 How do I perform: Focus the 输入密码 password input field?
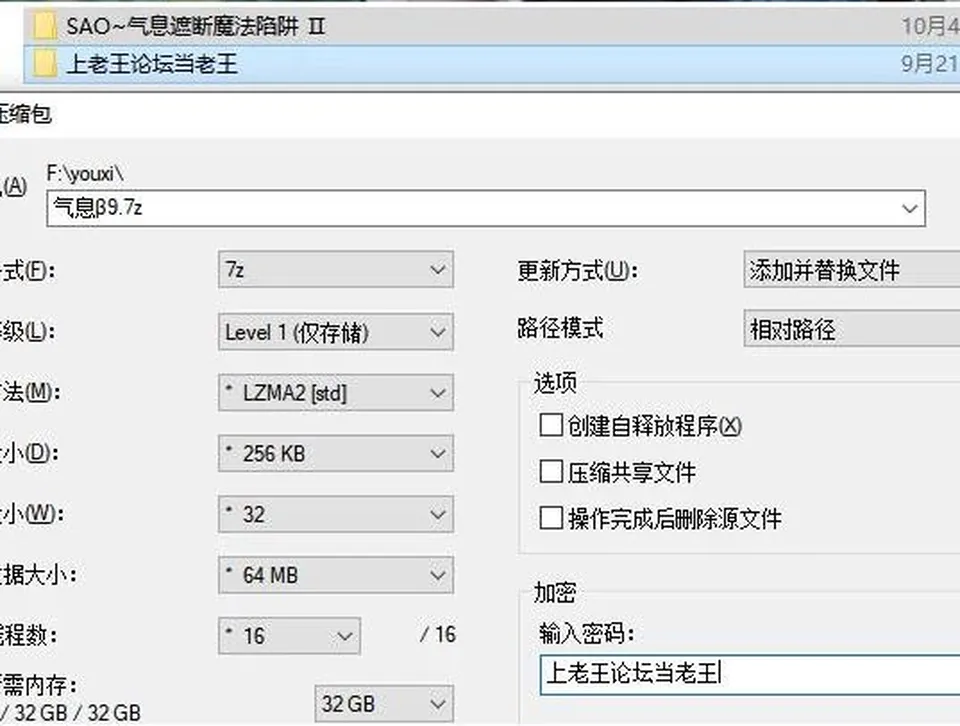click(750, 675)
